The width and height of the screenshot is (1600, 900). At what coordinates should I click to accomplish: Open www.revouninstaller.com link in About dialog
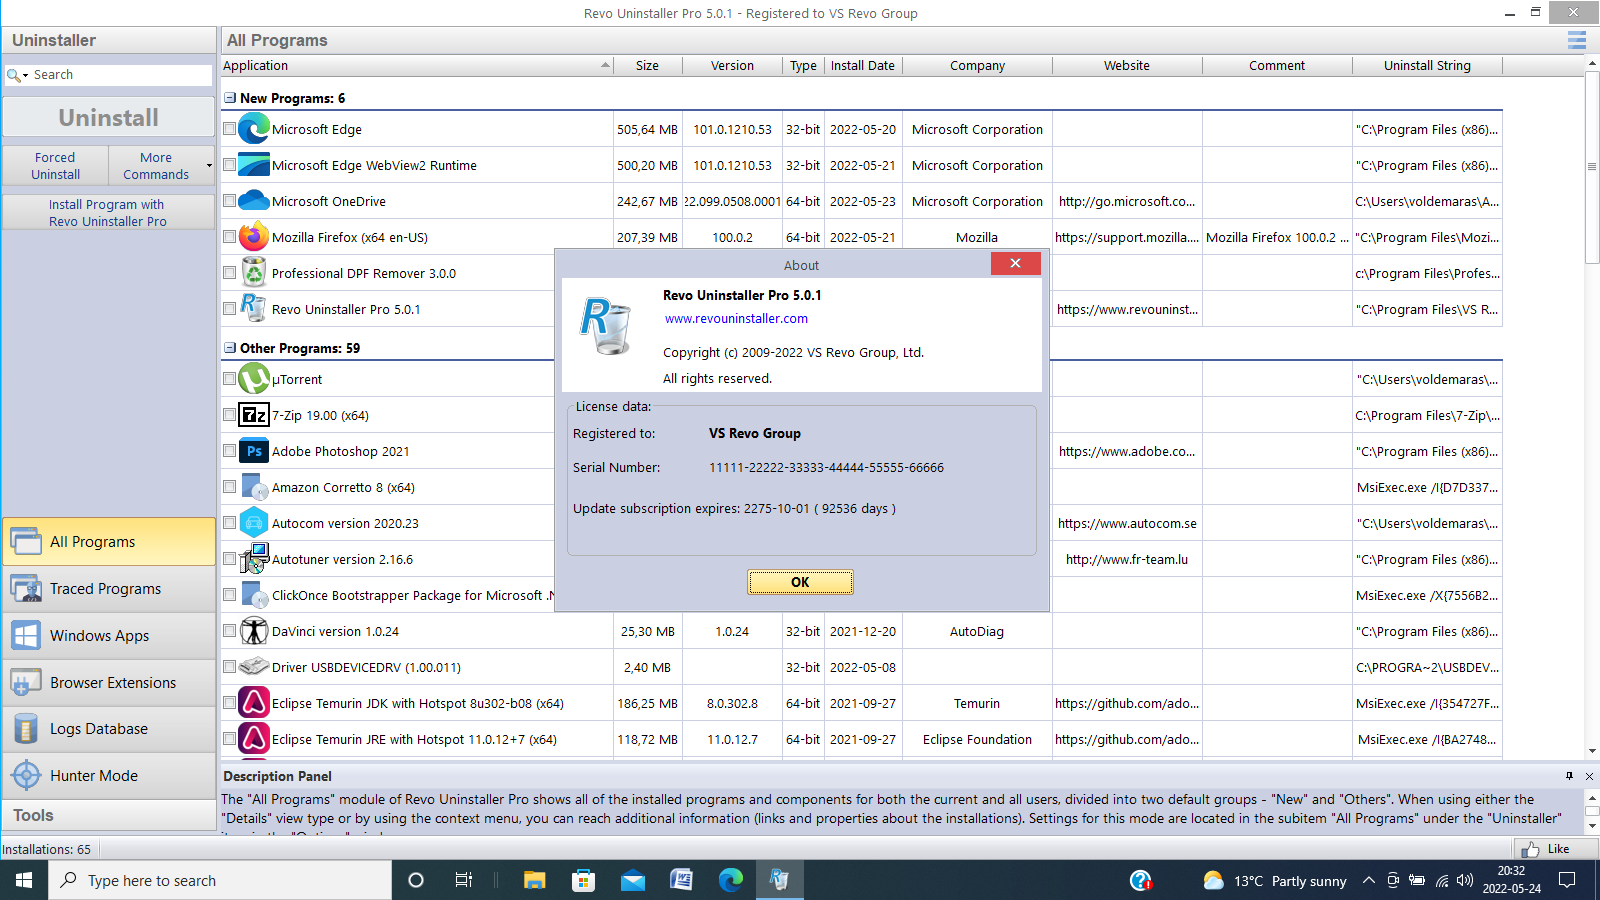pos(736,319)
